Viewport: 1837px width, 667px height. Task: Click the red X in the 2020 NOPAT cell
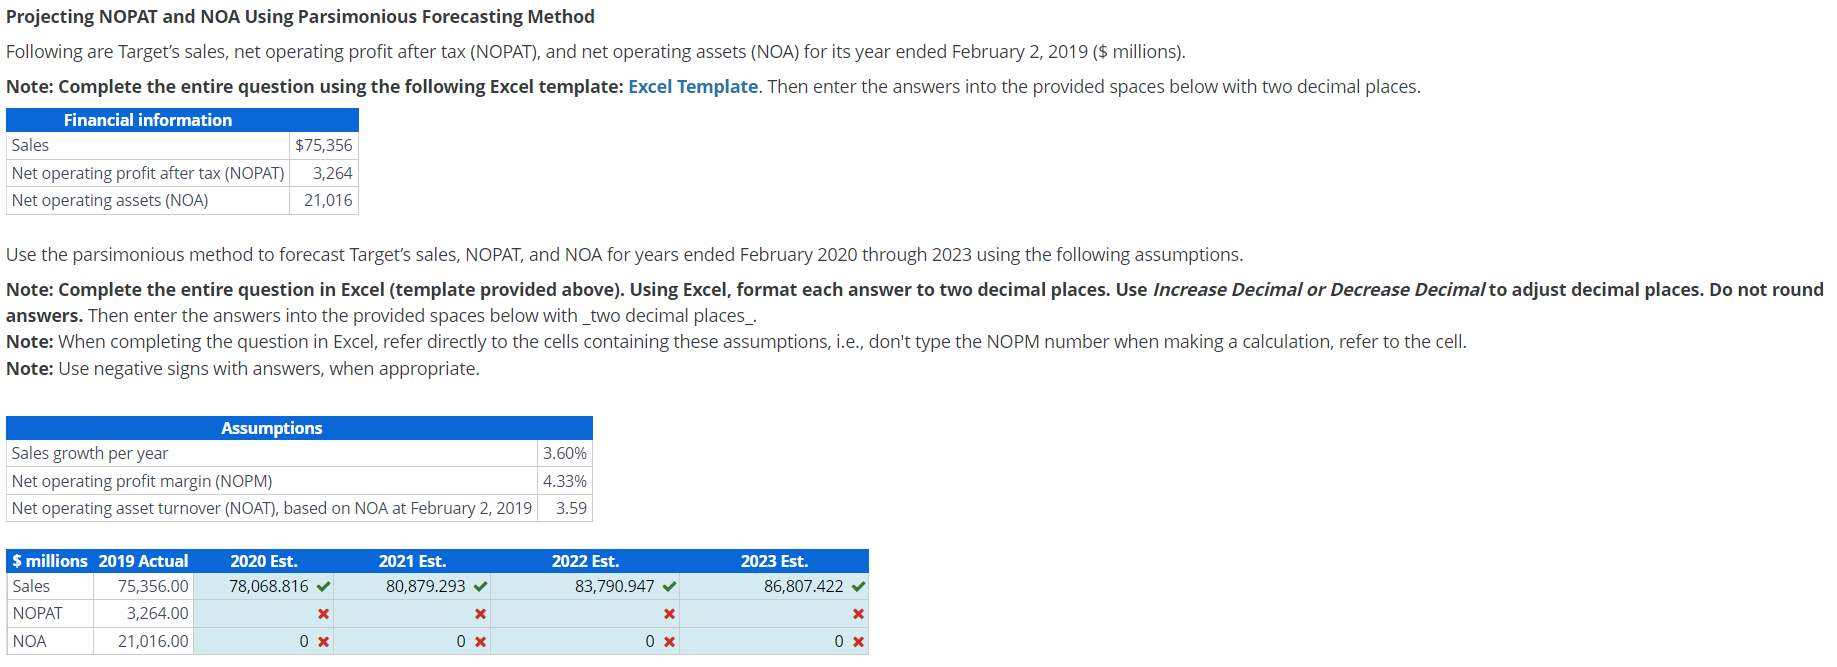click(322, 613)
